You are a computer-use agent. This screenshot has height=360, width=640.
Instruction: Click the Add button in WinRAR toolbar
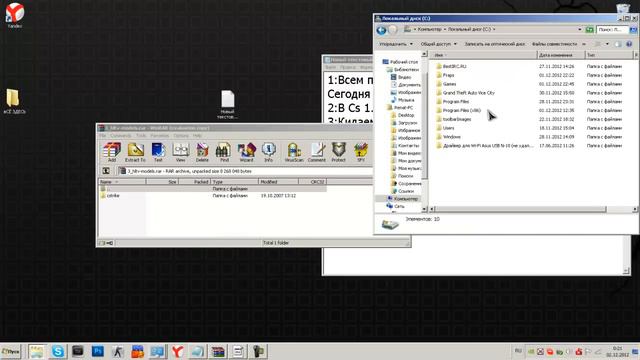(x=112, y=152)
